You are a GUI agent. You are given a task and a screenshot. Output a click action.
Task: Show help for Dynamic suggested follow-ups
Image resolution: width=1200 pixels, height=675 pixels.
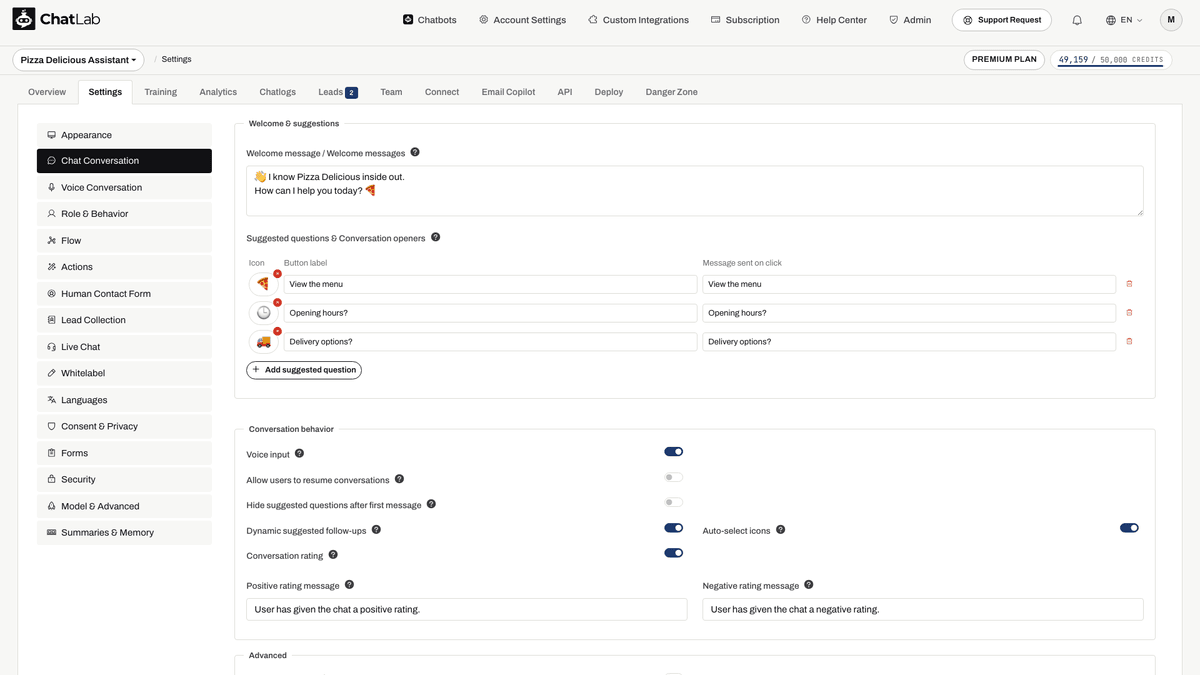(376, 530)
